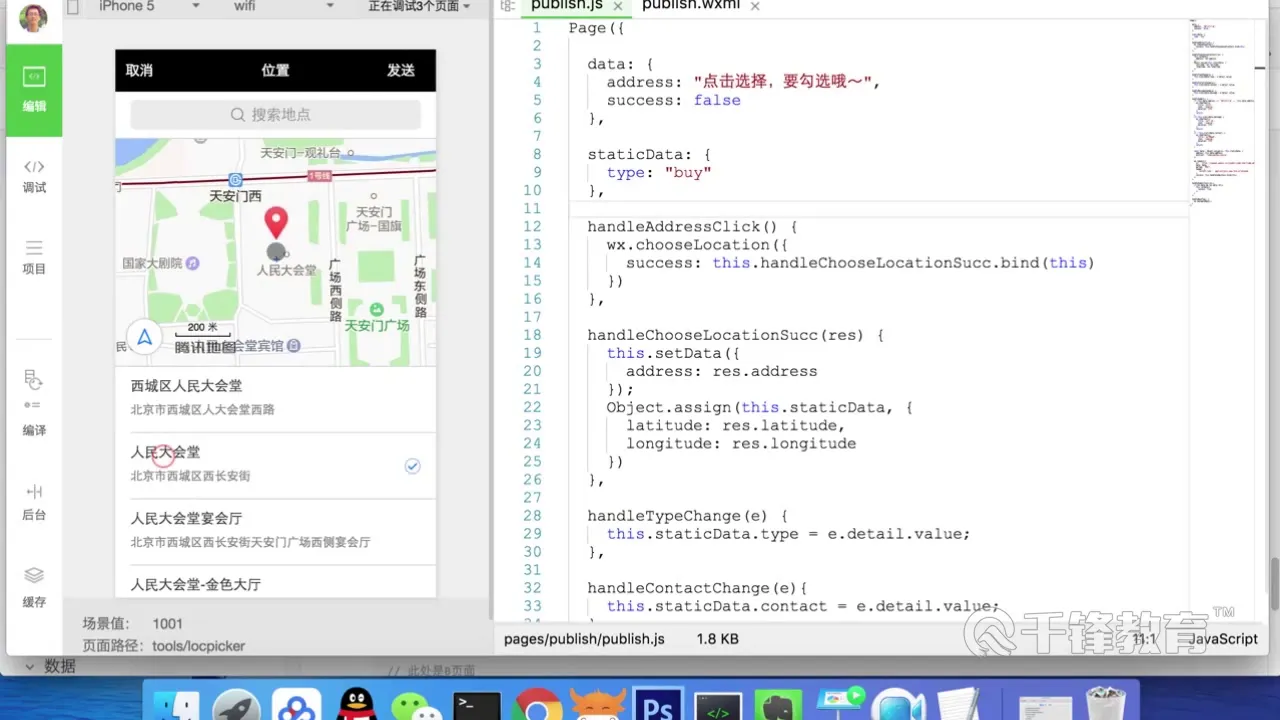Viewport: 1280px width, 720px height.
Task: Close the publish.wxml editor tab
Action: (755, 6)
